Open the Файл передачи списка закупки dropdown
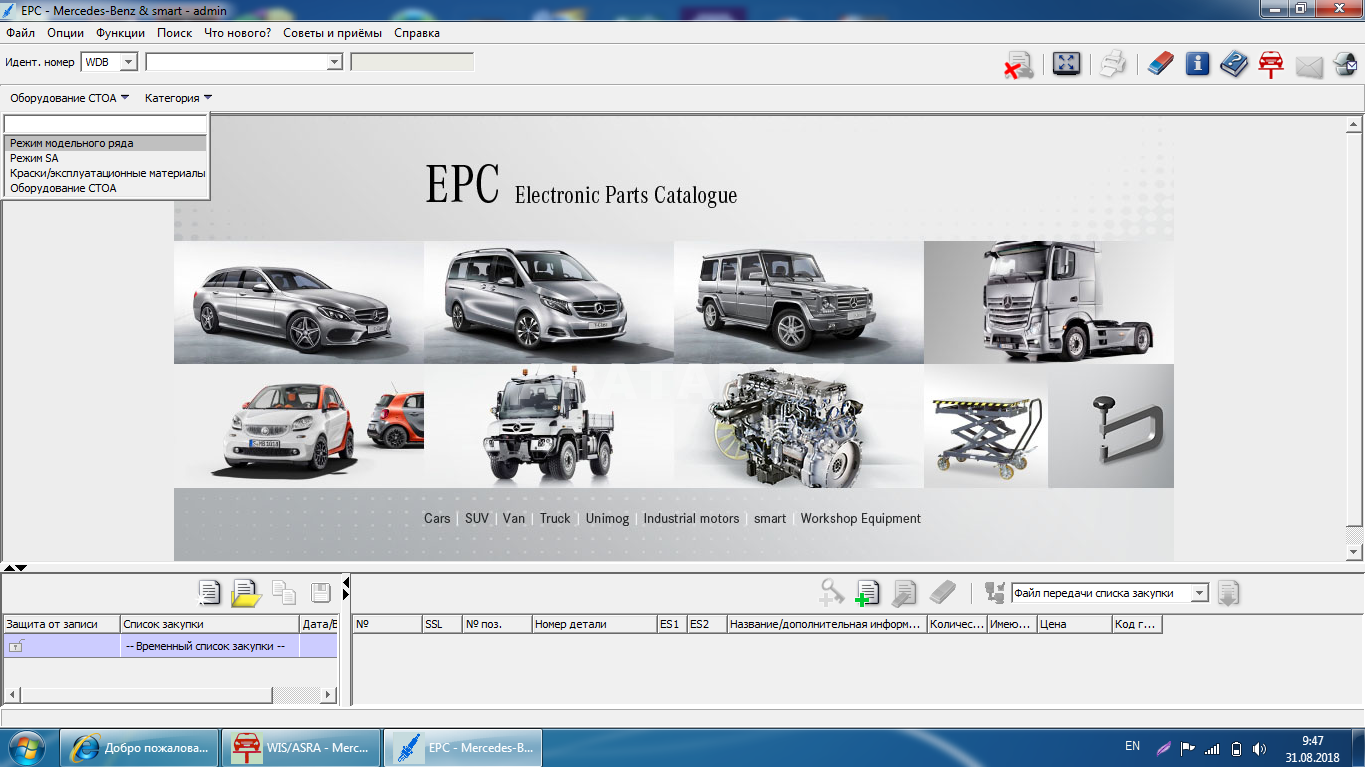The height and width of the screenshot is (767, 1365). pos(1200,593)
